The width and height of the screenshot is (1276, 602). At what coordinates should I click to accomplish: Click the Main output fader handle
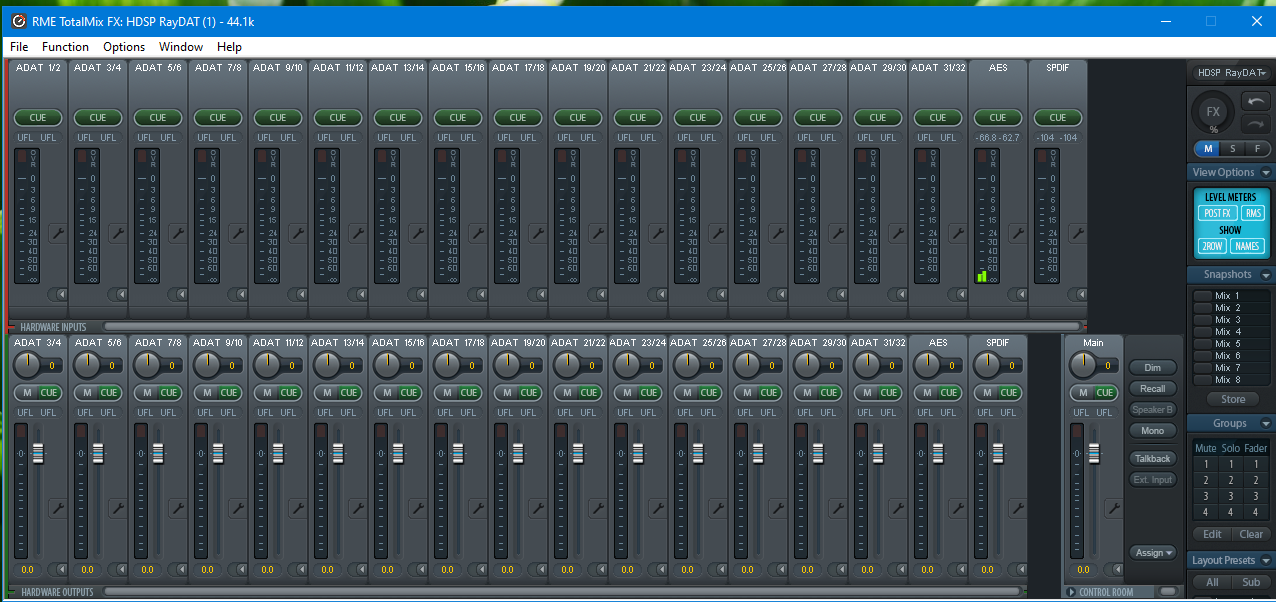pyautogui.click(x=1094, y=453)
